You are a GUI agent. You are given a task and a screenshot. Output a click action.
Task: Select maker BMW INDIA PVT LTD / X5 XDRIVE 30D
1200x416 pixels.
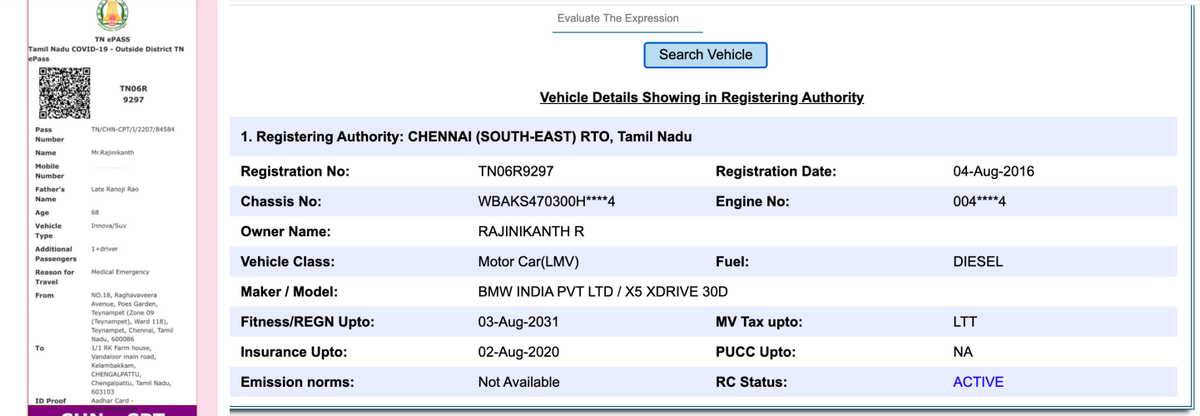click(603, 292)
